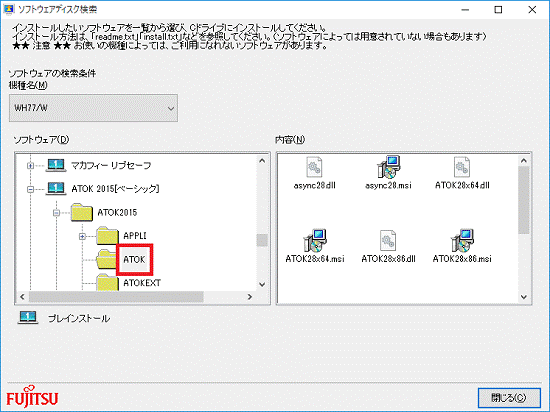Select the ATOK 2015[ベーシック] tree label

(x=115, y=189)
